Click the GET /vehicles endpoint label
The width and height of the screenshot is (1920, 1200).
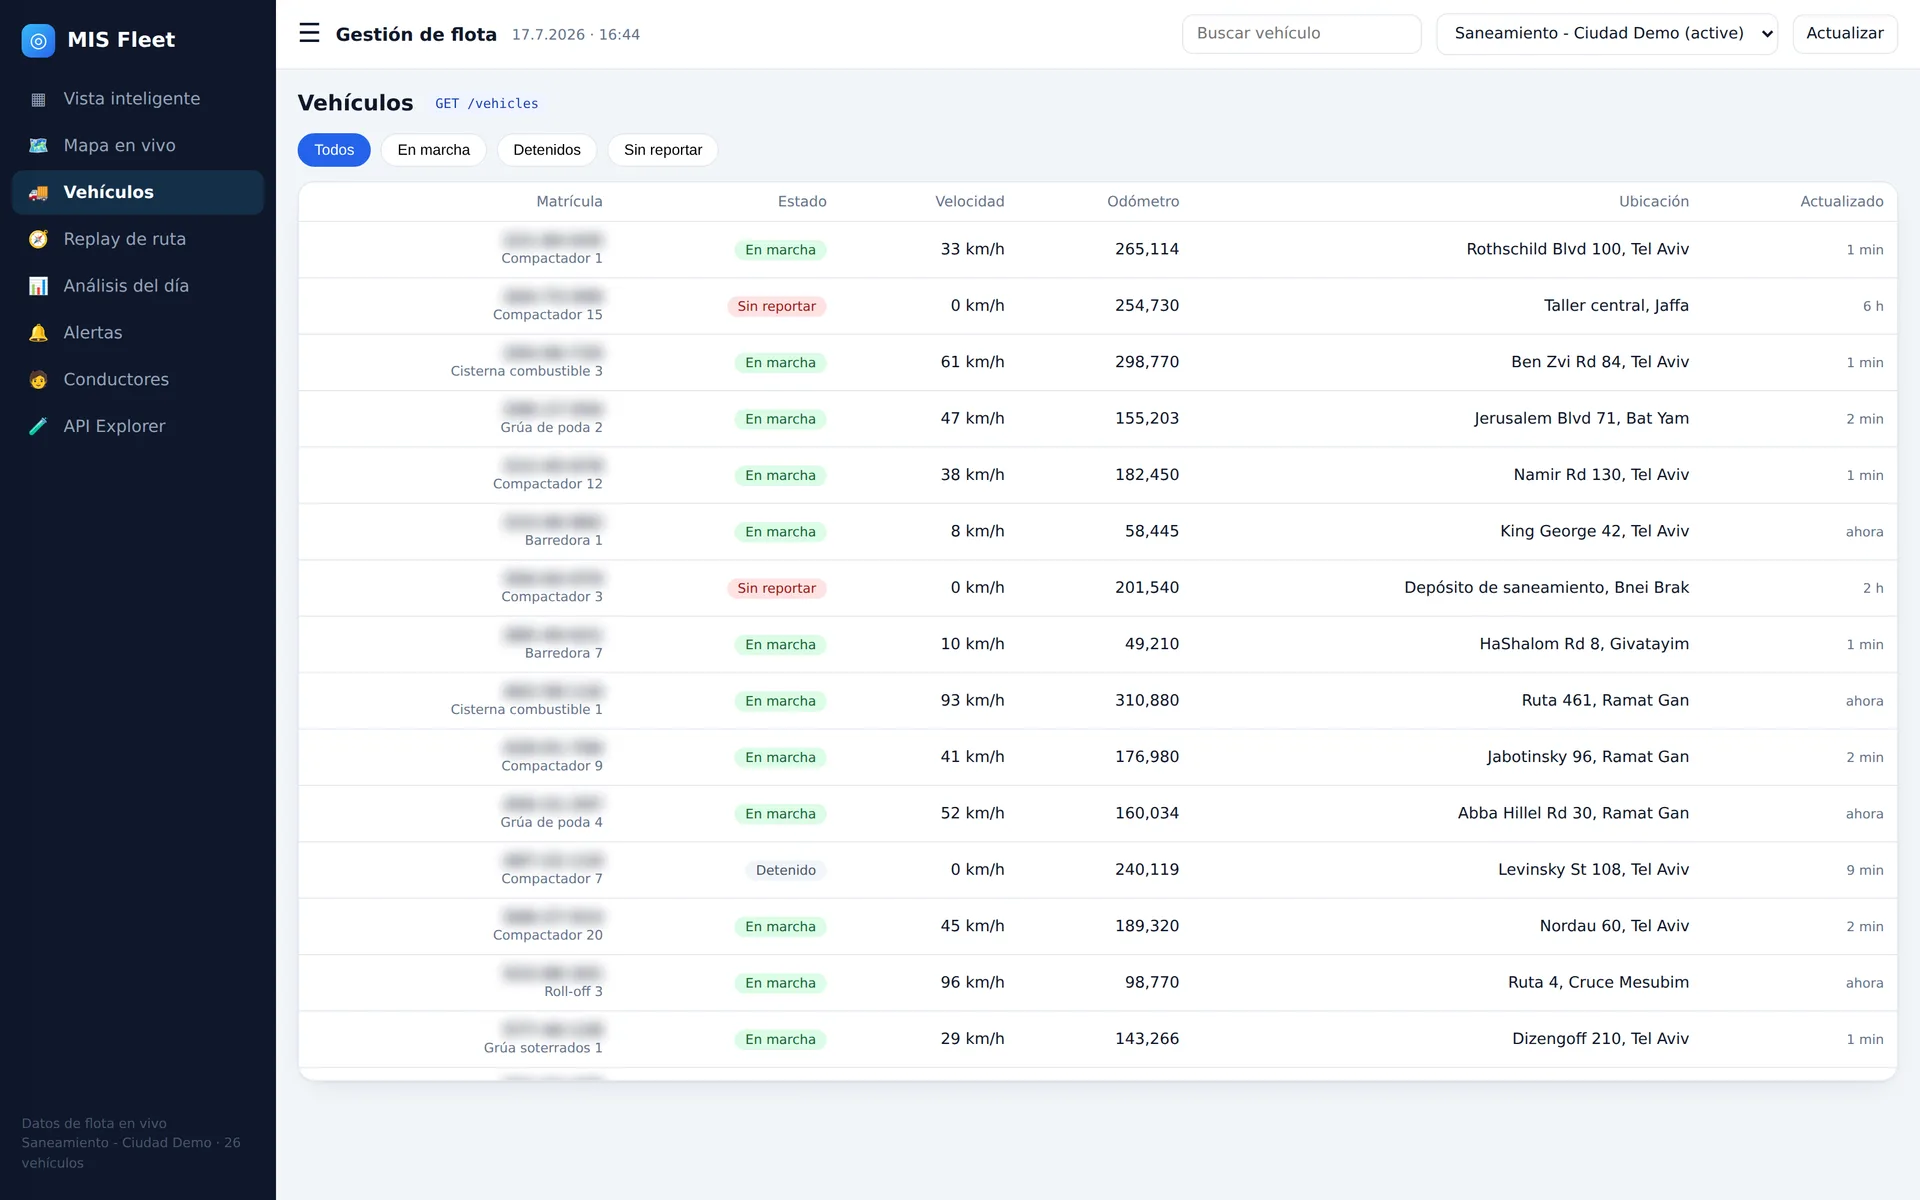486,104
